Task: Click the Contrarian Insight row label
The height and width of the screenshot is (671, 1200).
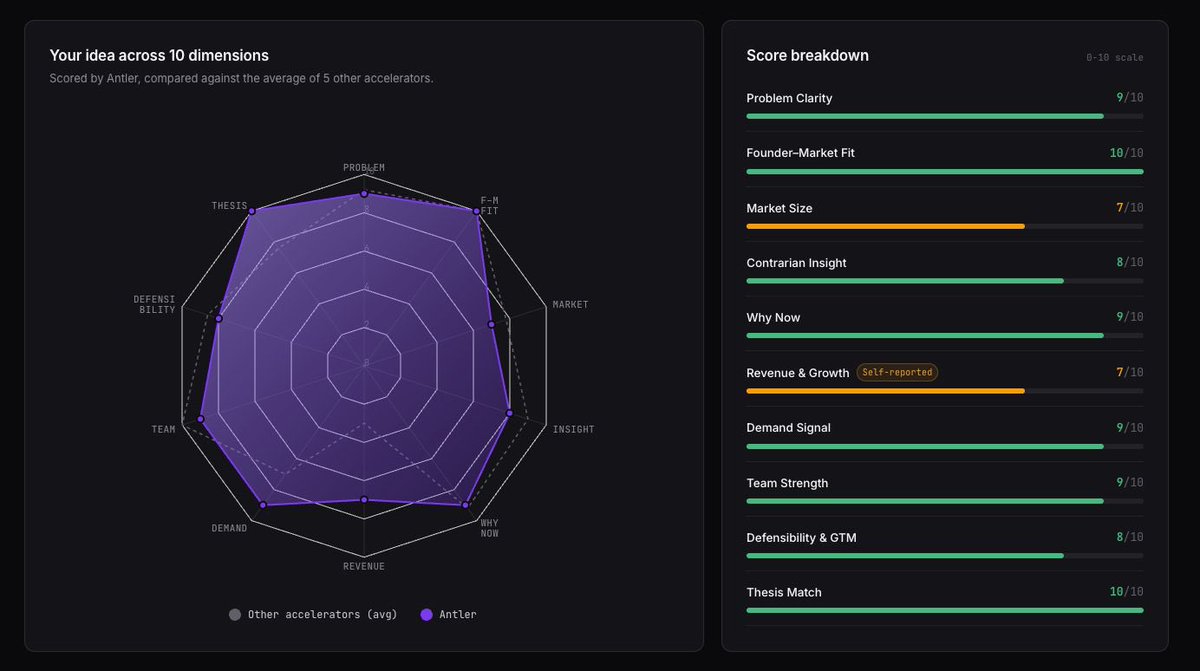Action: tap(796, 263)
